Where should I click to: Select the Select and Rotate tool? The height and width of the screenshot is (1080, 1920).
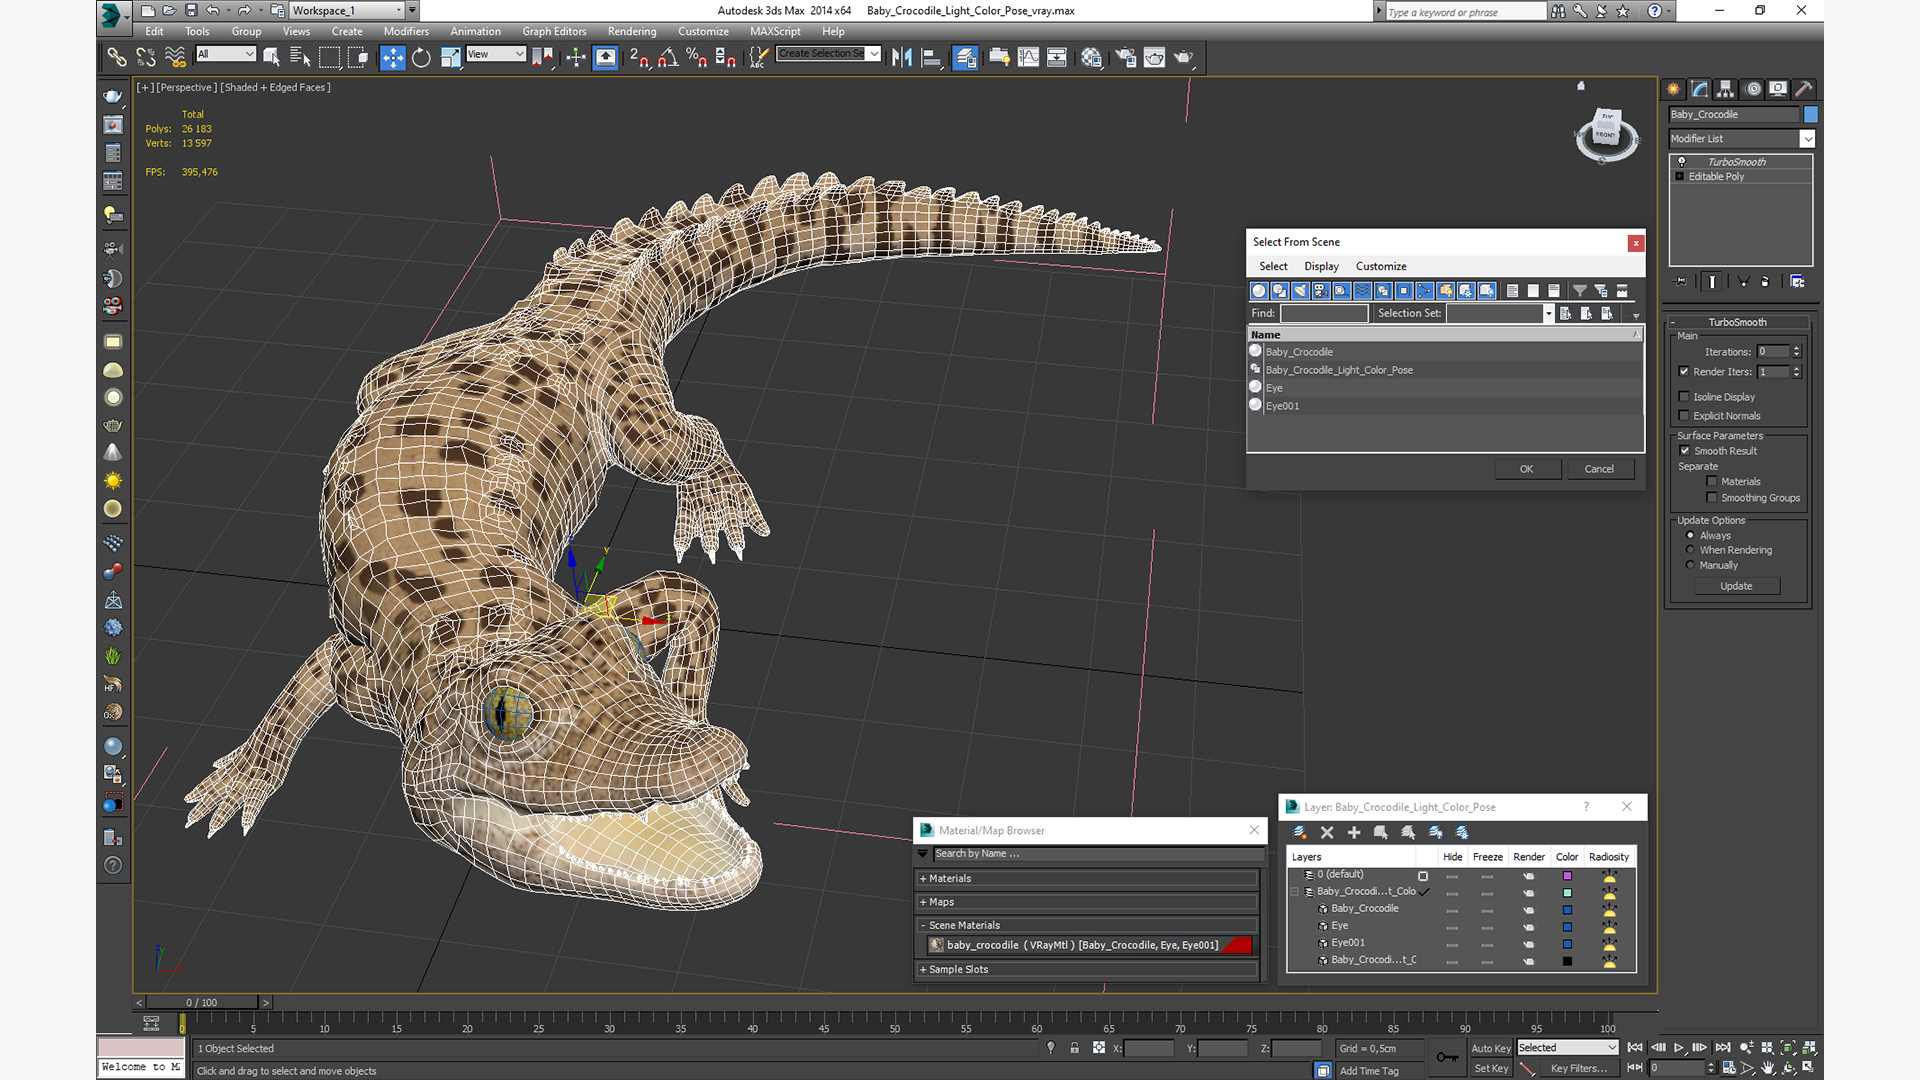point(421,58)
